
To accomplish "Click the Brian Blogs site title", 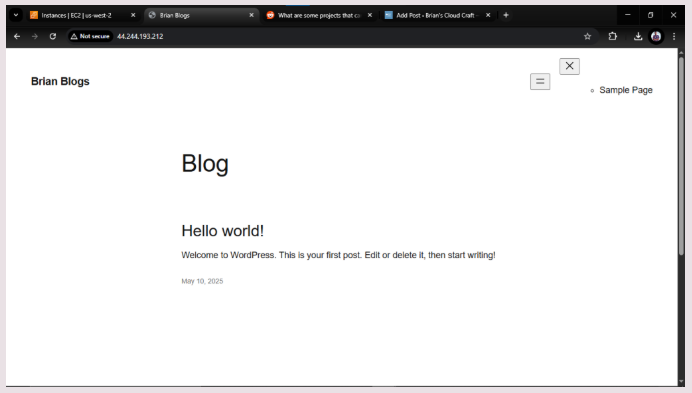I will click(x=60, y=81).
